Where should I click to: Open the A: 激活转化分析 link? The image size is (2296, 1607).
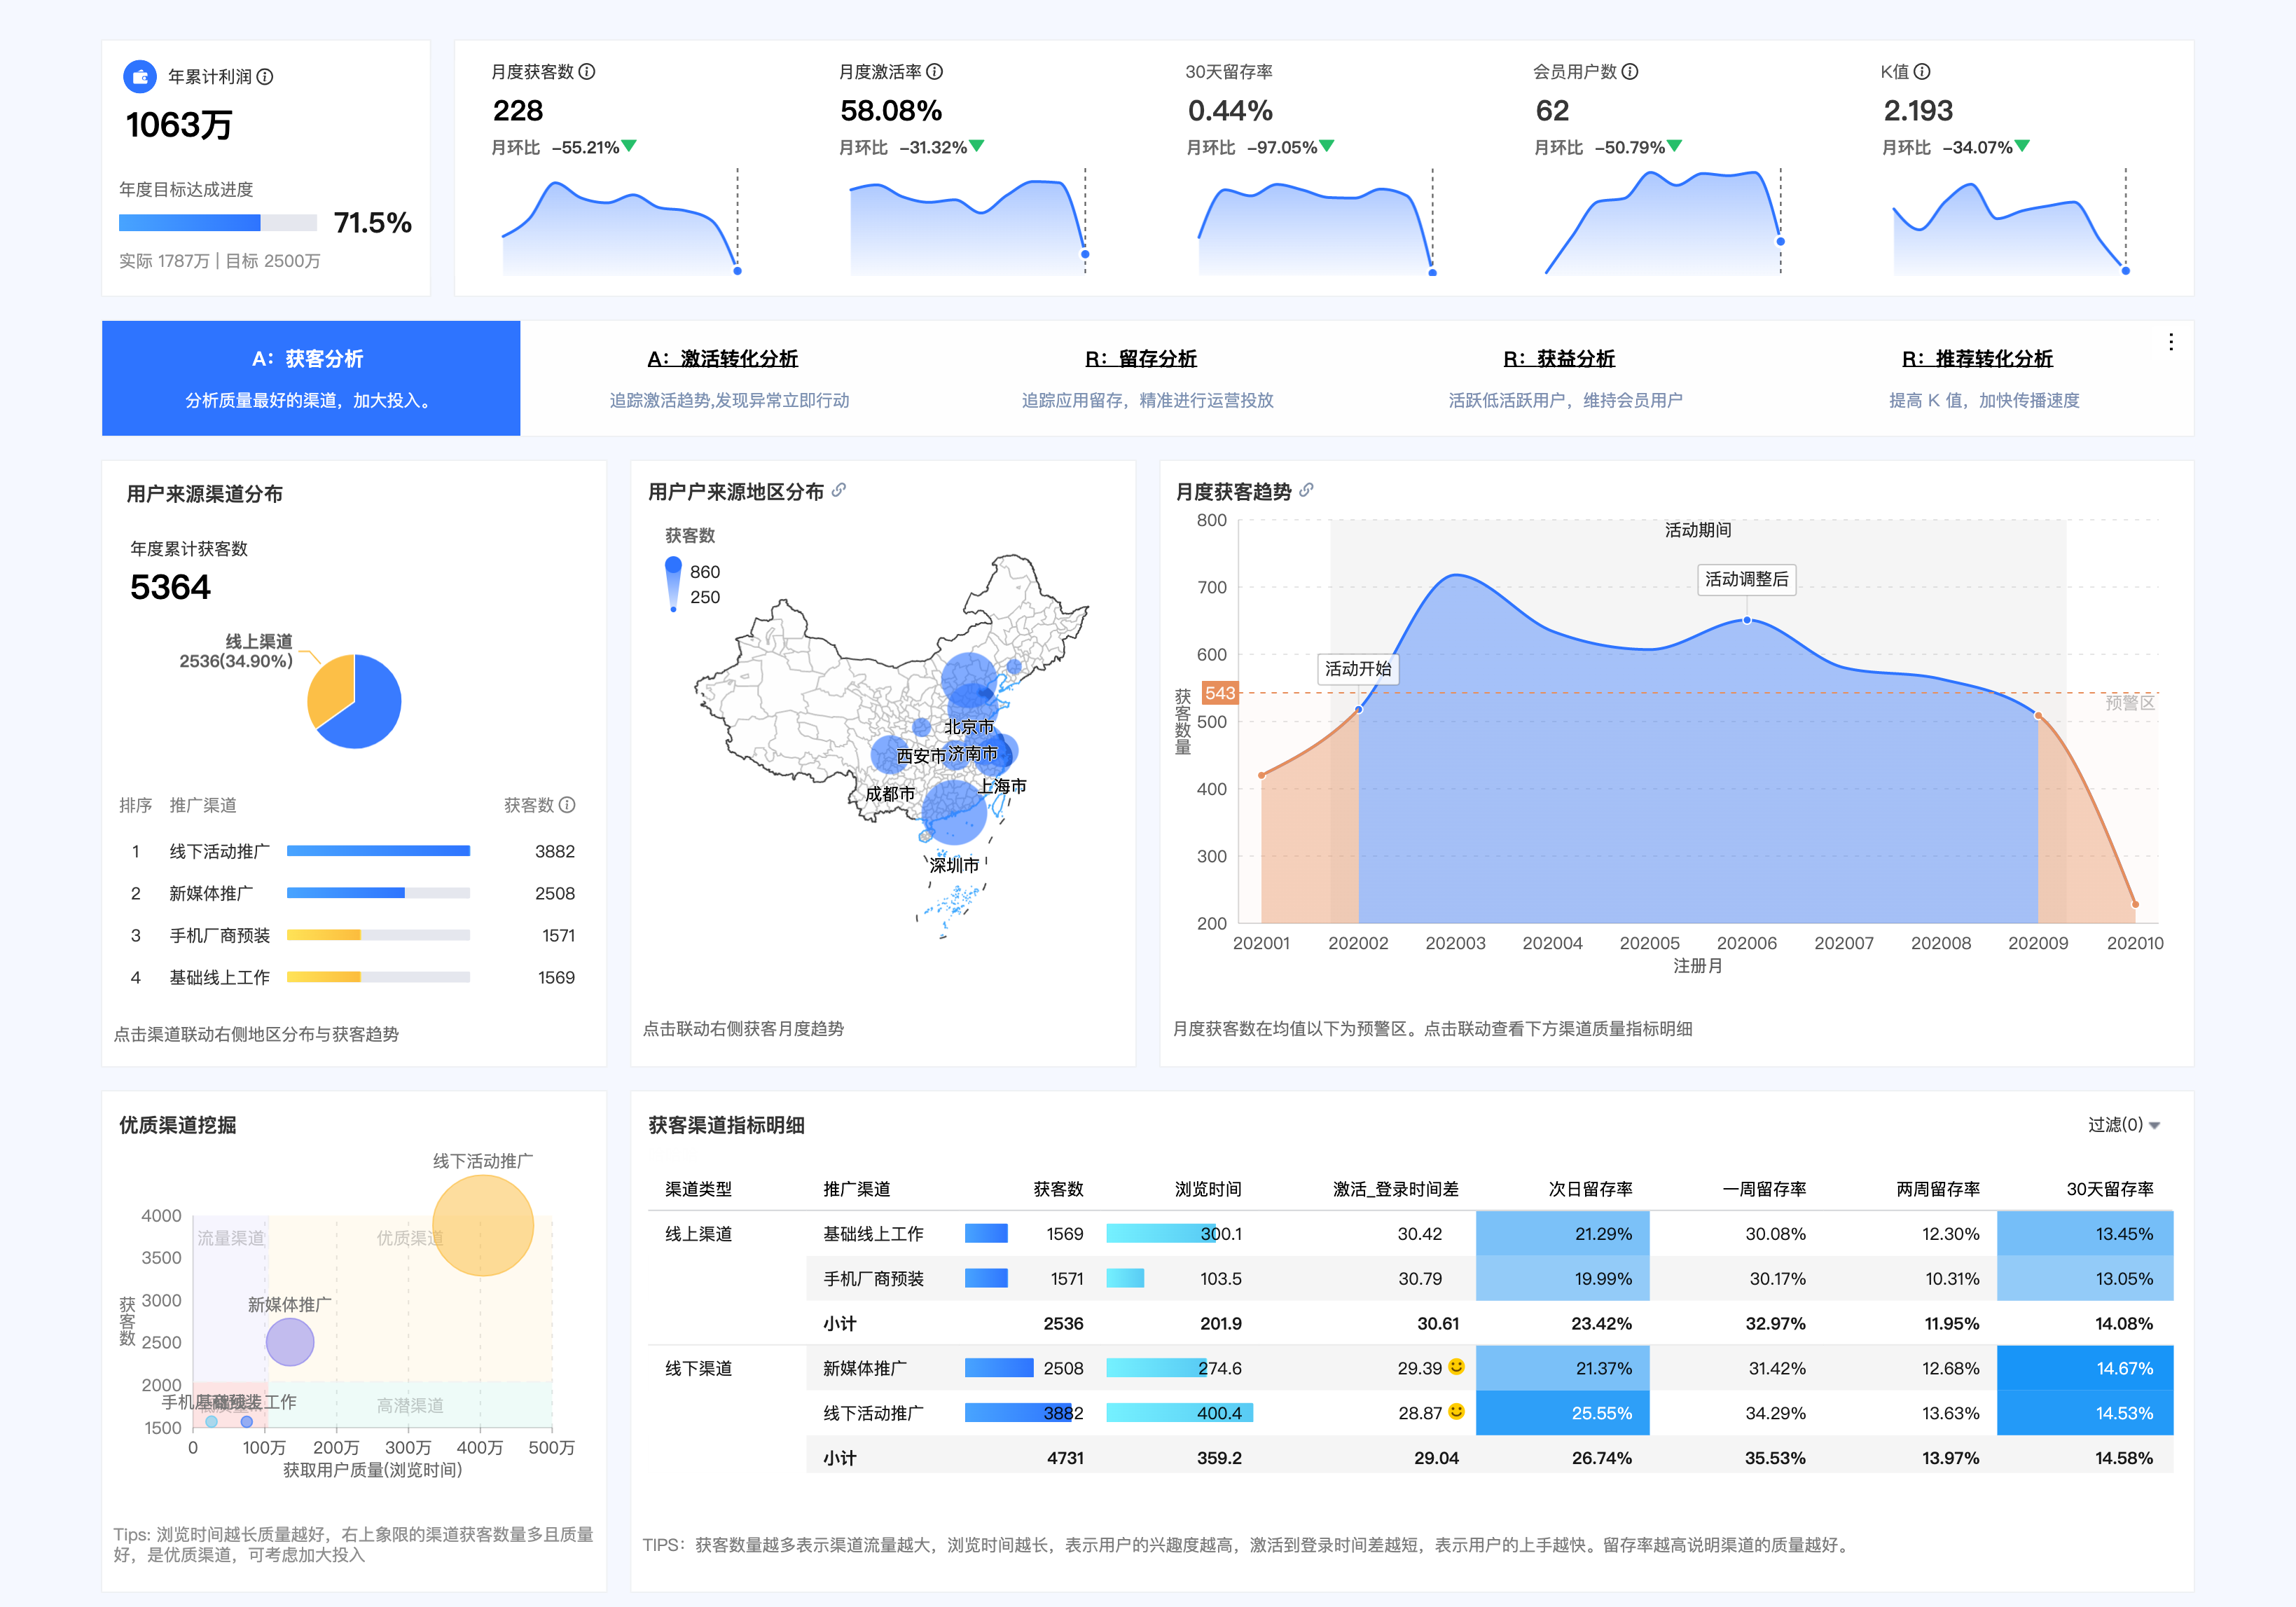722,358
